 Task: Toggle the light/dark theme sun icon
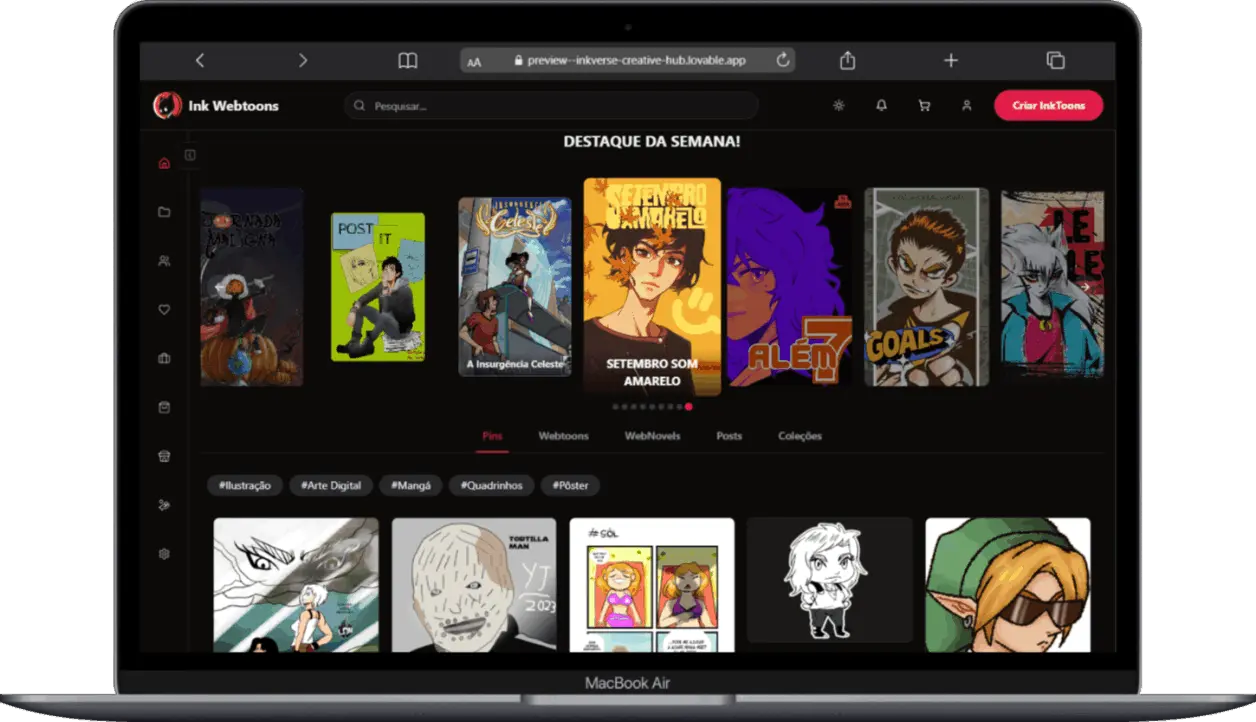[838, 105]
